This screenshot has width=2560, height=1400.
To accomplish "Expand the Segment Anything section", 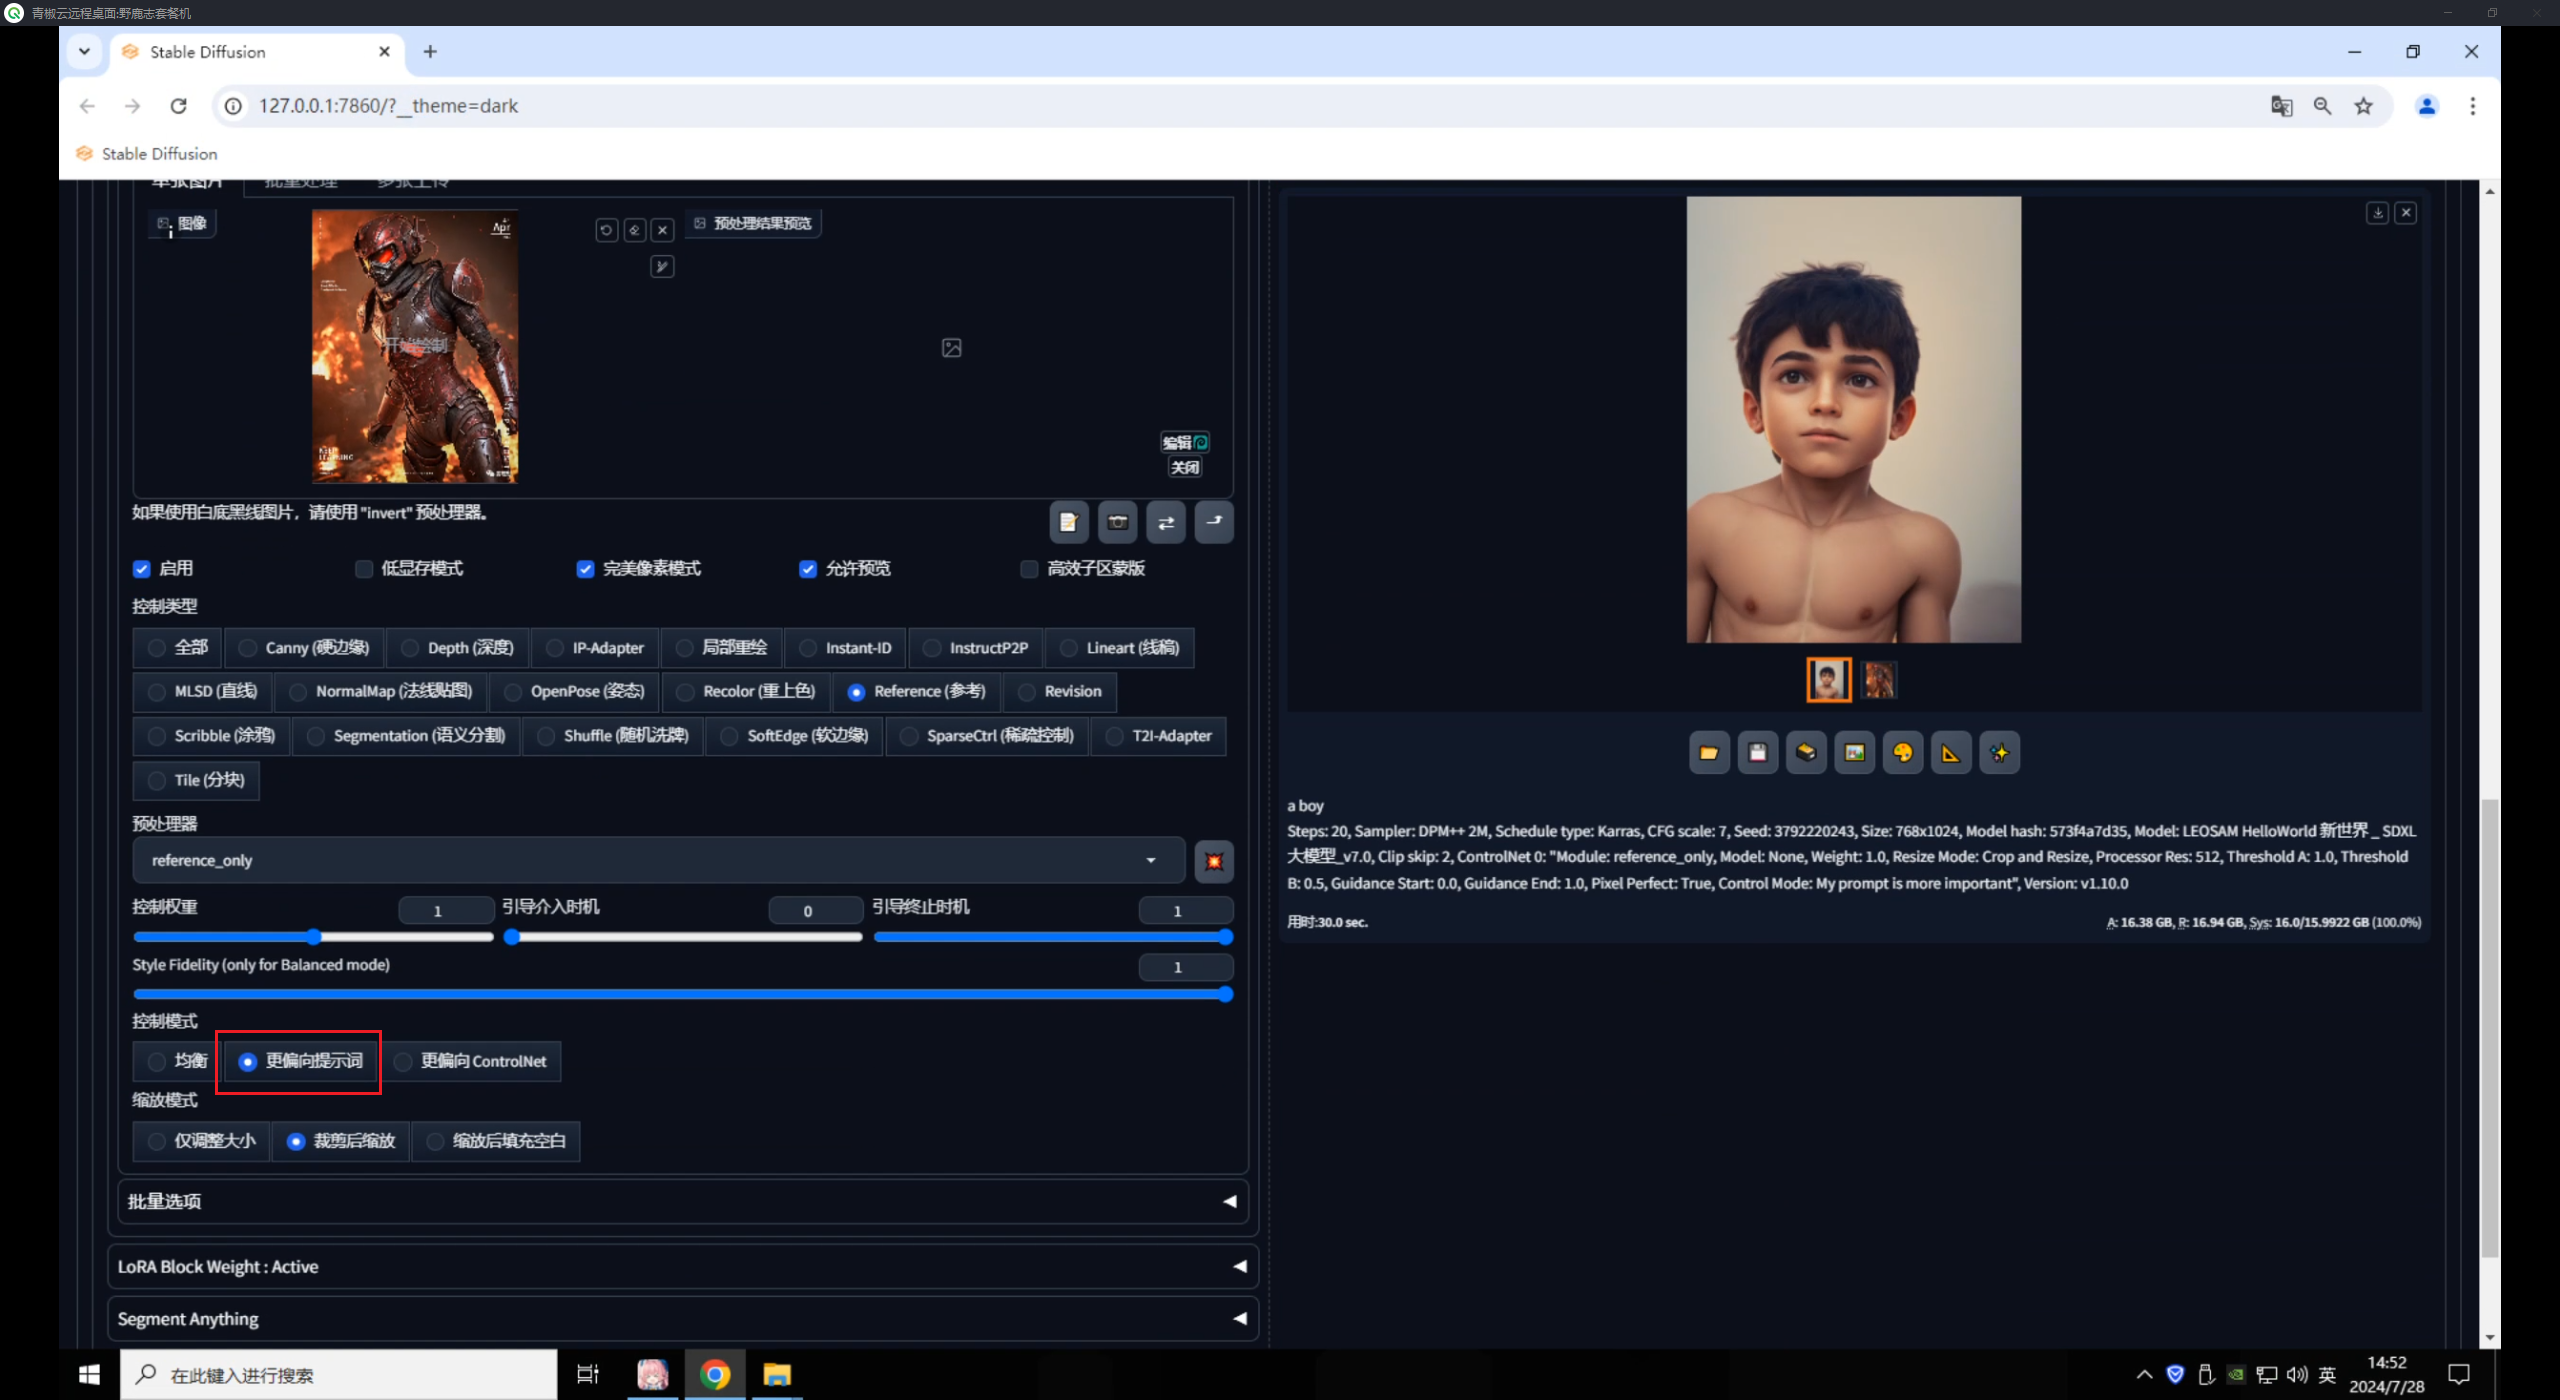I will pyautogui.click(x=683, y=1319).
